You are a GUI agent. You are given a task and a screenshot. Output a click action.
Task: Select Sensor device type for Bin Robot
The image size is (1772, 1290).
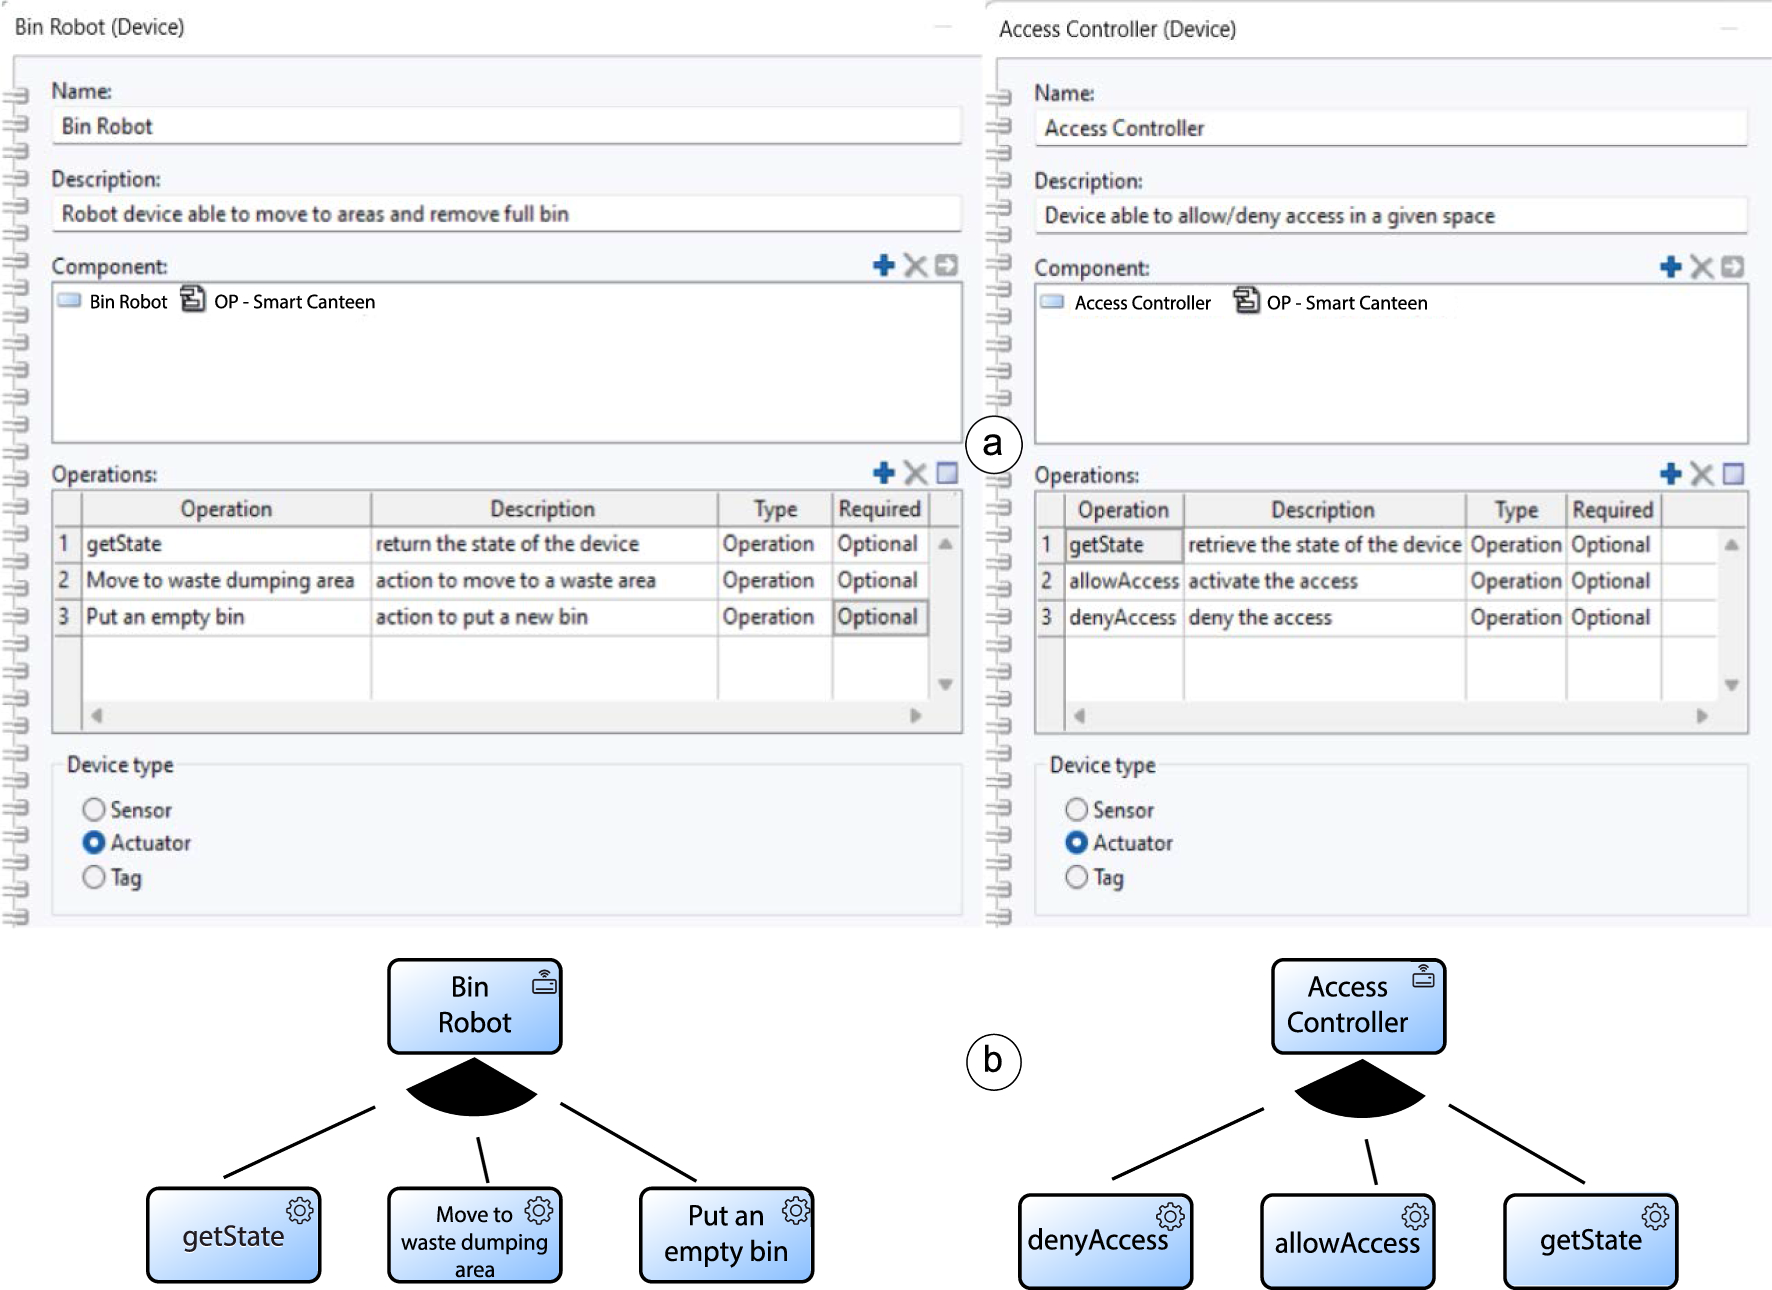[x=94, y=809]
